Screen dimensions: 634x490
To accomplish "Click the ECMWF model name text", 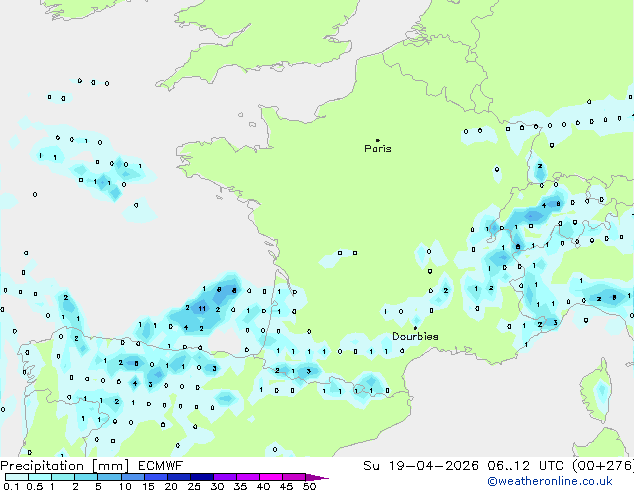I will pos(161,466).
